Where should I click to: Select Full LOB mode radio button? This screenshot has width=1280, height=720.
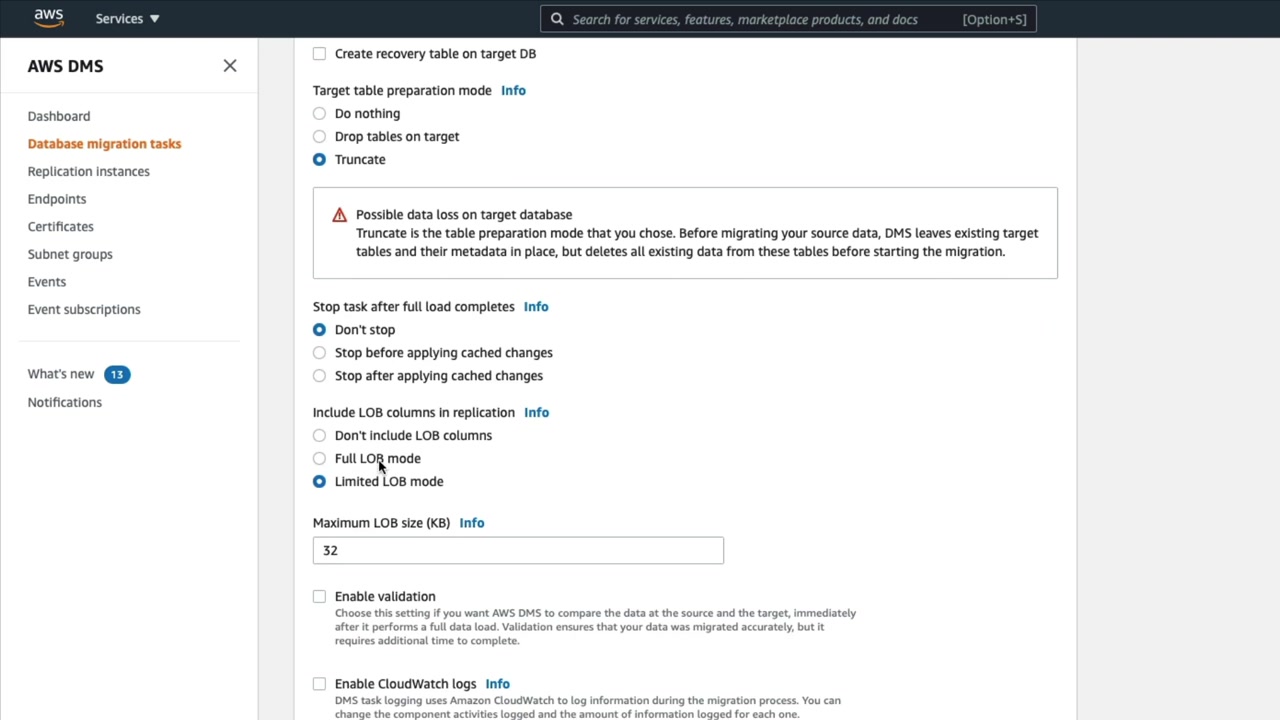tap(319, 459)
